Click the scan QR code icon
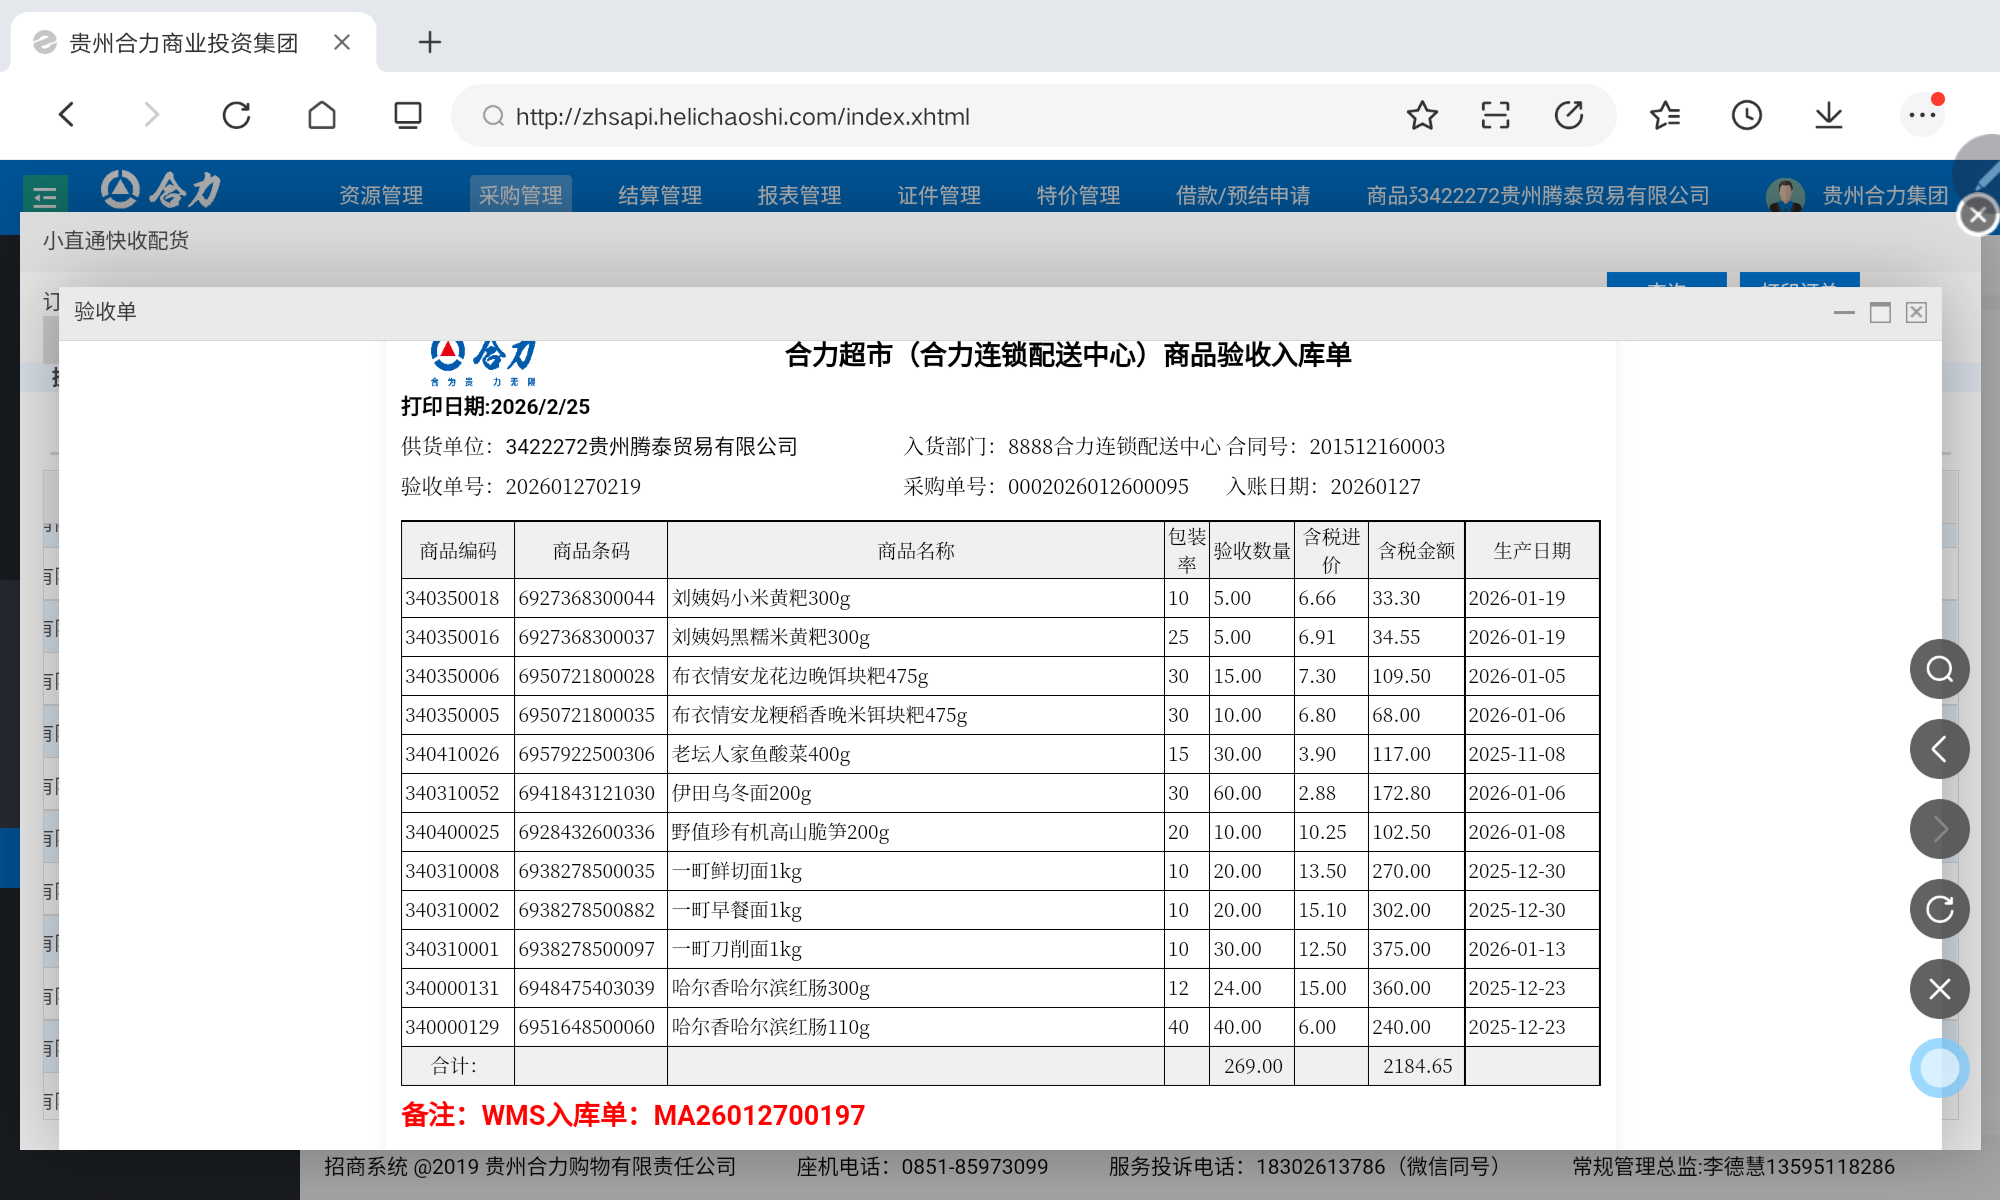The width and height of the screenshot is (2000, 1200). pos(1495,116)
